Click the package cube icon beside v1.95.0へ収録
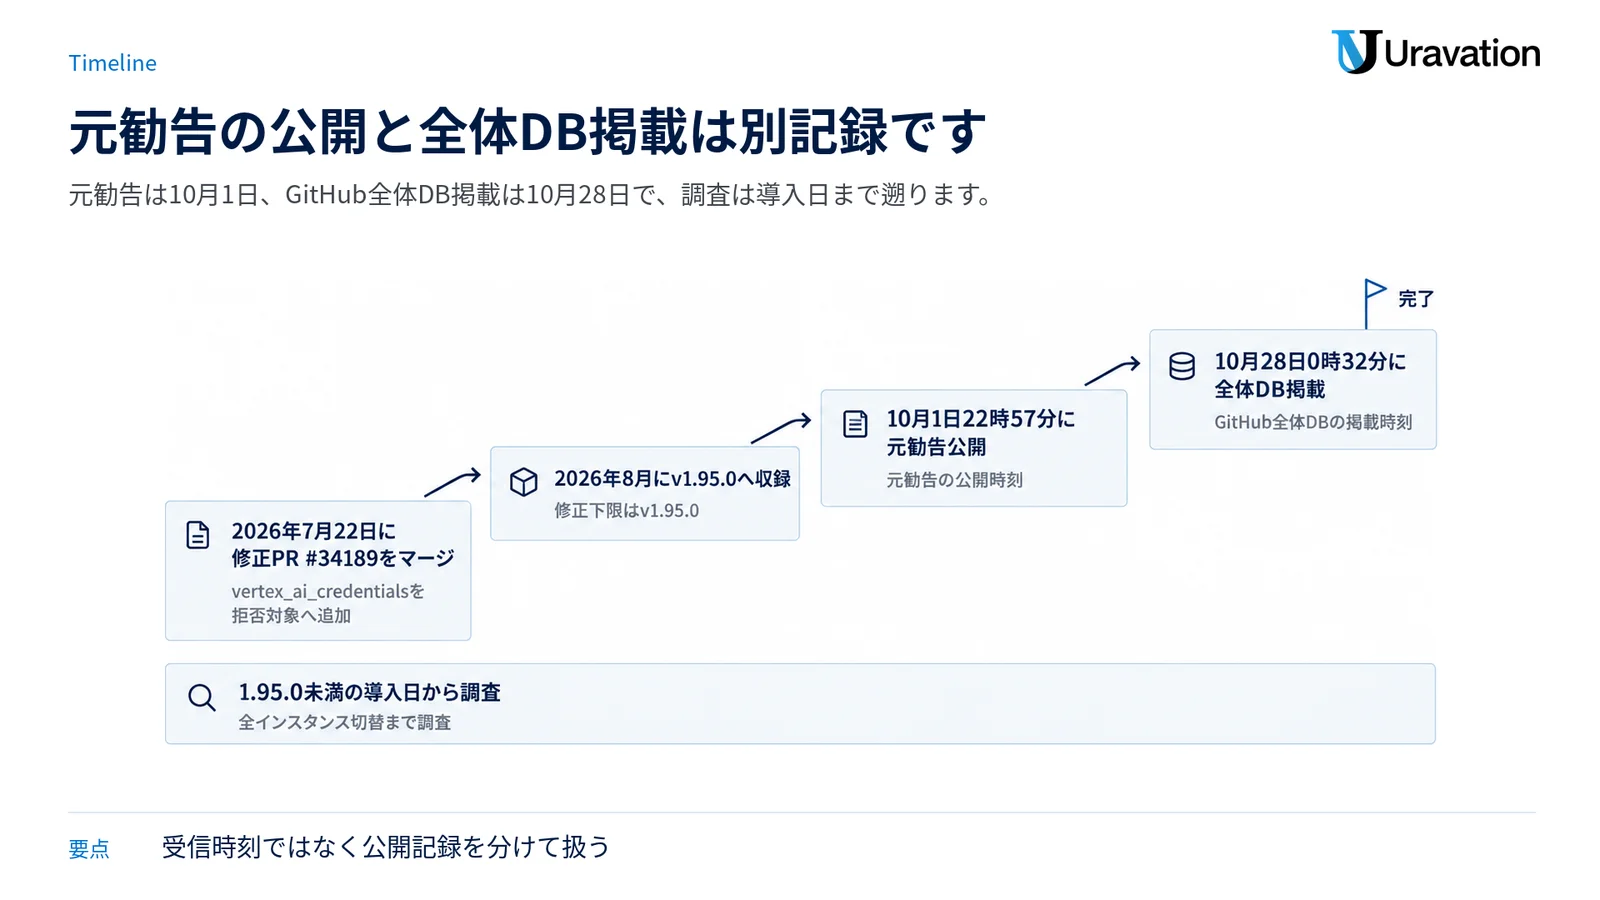The height and width of the screenshot is (900, 1600). (x=523, y=482)
